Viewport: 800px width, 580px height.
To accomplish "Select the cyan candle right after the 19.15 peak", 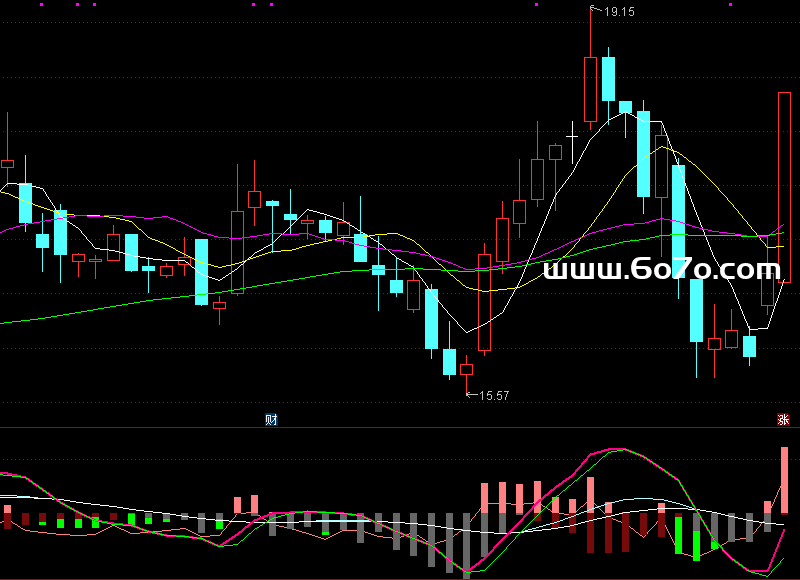I will click(x=608, y=78).
